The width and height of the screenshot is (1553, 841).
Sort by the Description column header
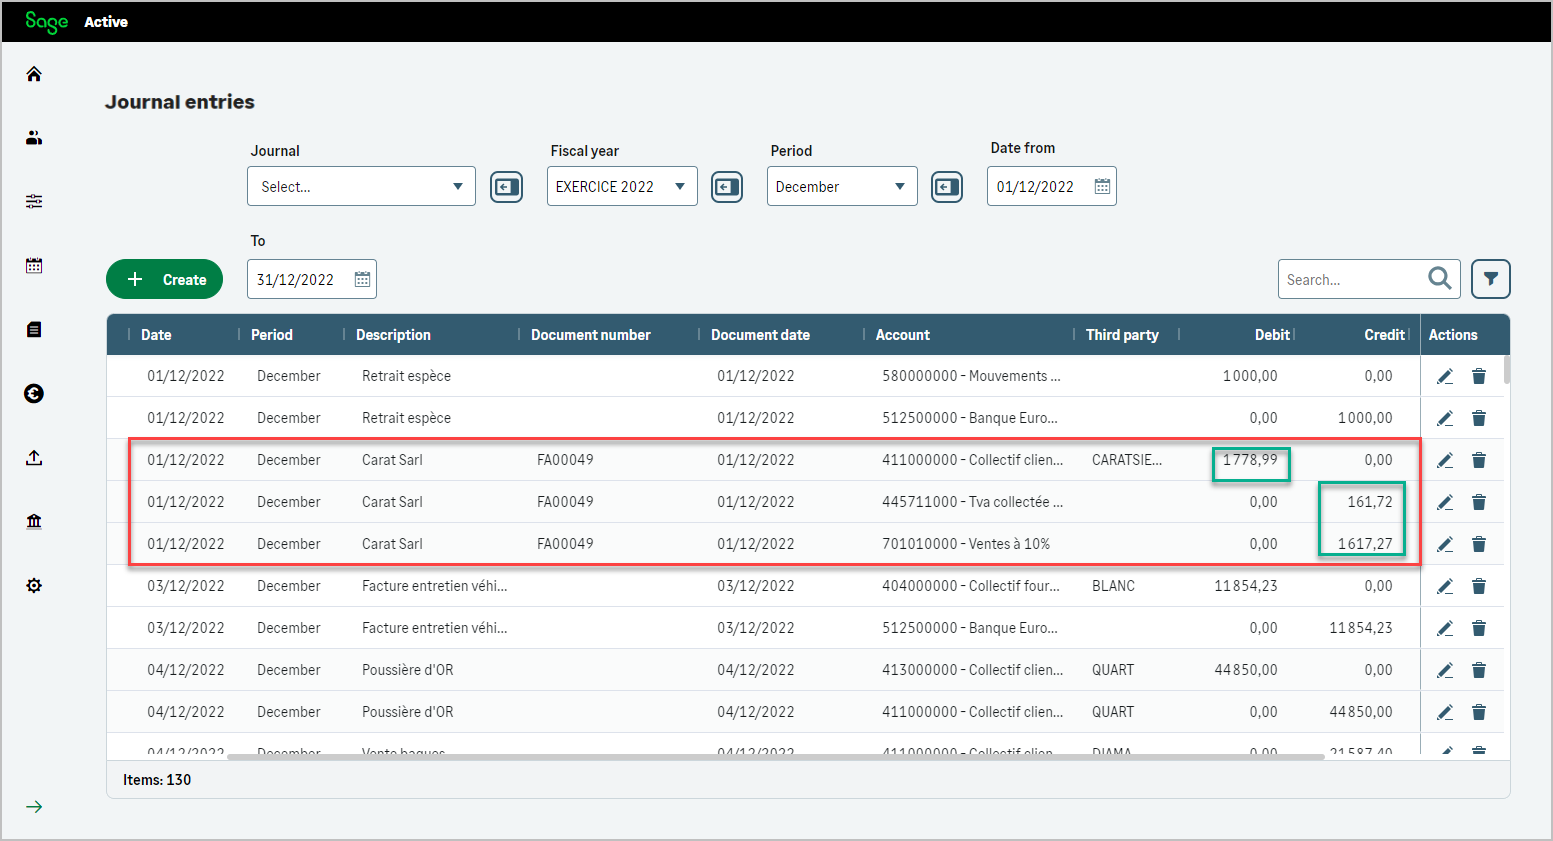point(393,335)
